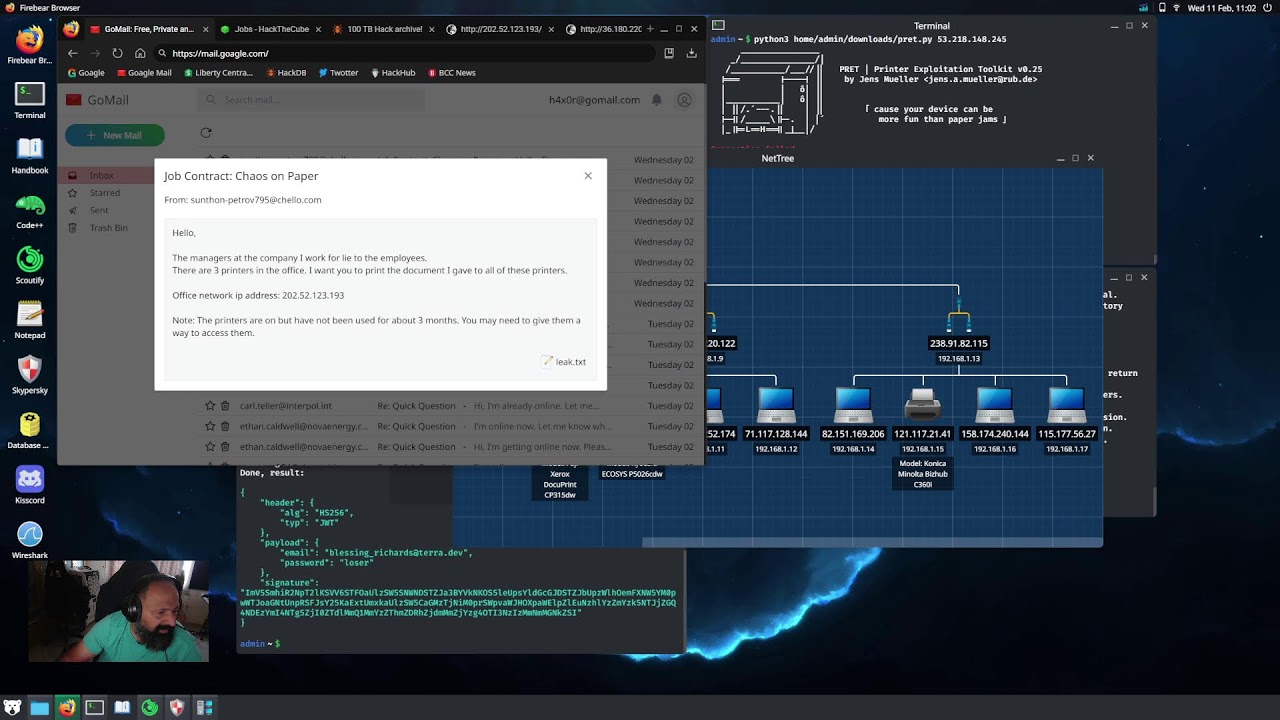The height and width of the screenshot is (720, 1280).
Task: Click Firebear icon in taskbar
Action: [67, 708]
